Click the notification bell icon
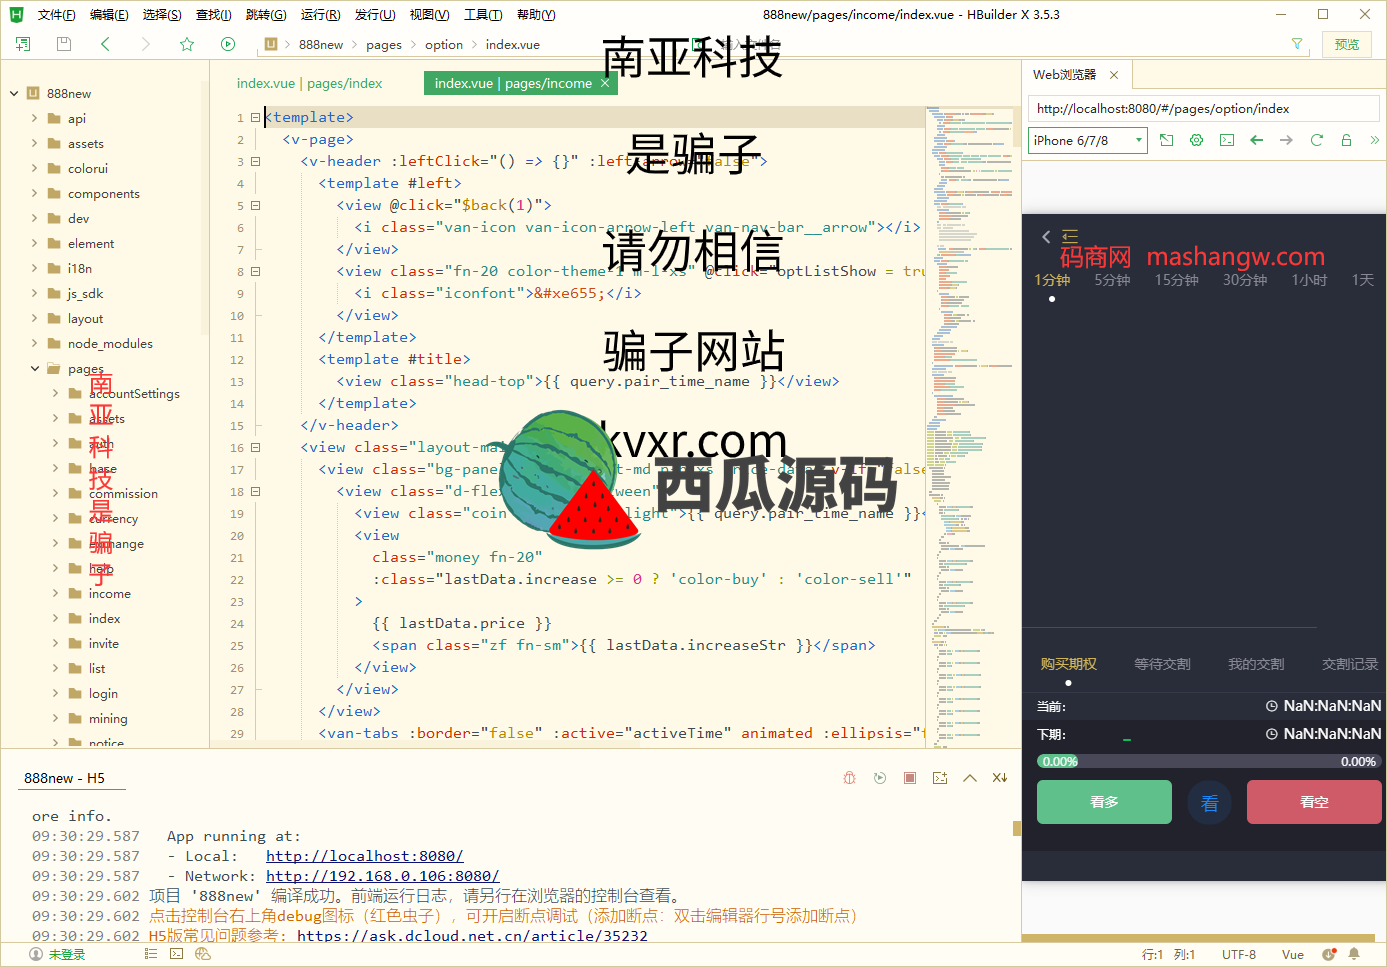This screenshot has height=967, width=1387. 1354,955
